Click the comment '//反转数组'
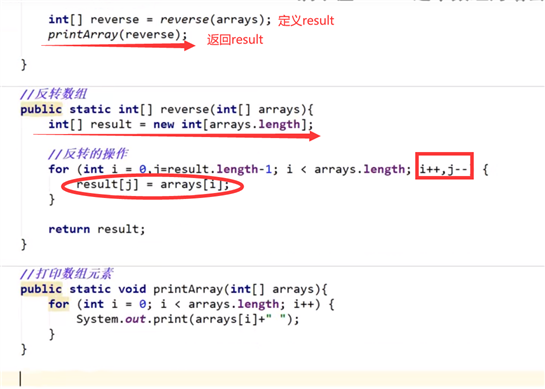 tap(54, 94)
